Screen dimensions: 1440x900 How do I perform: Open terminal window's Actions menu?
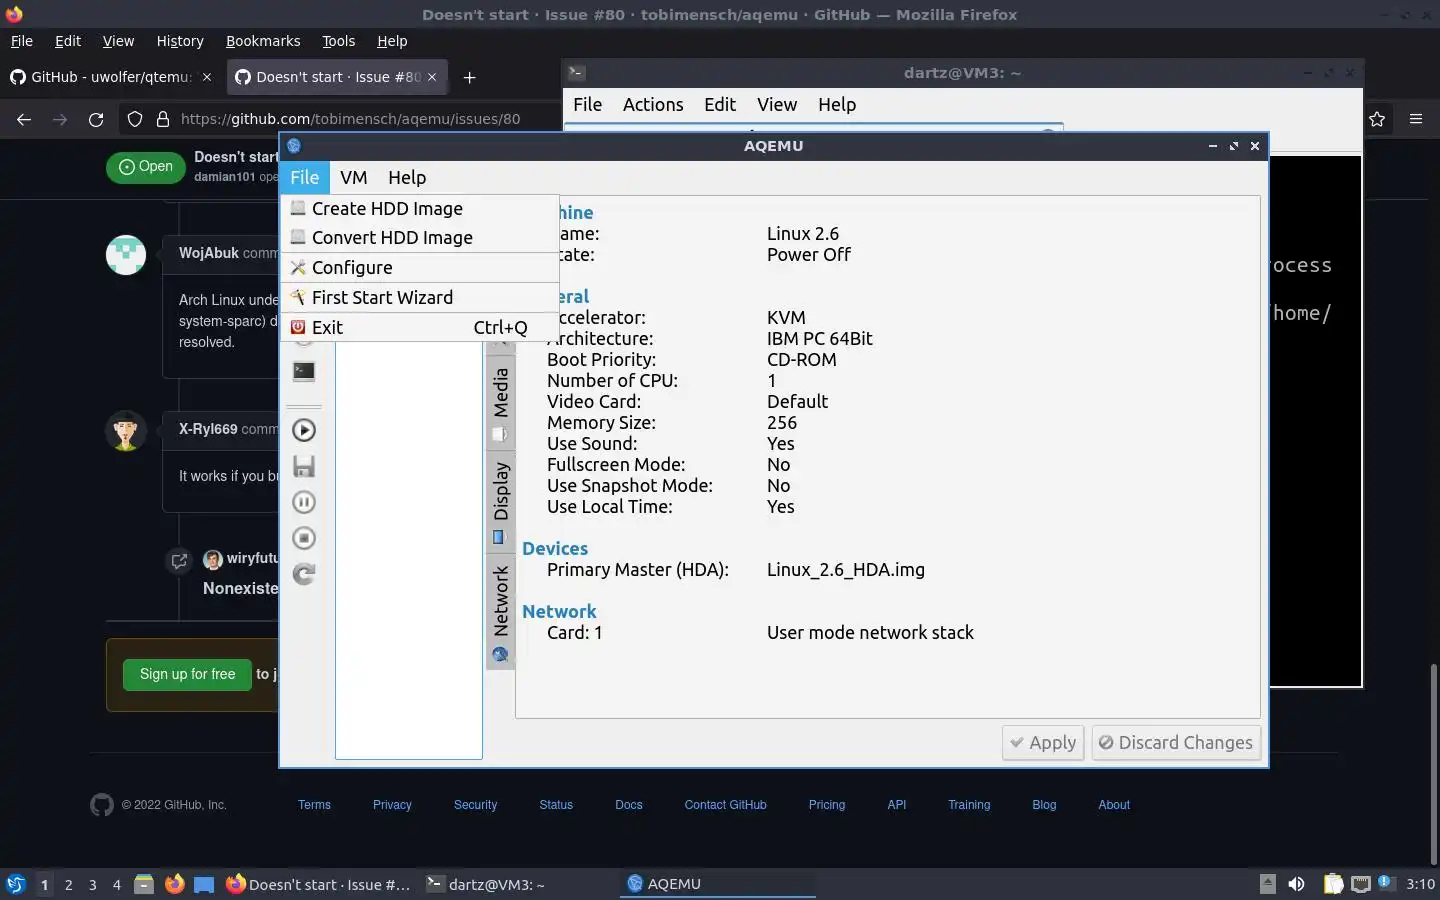653,105
